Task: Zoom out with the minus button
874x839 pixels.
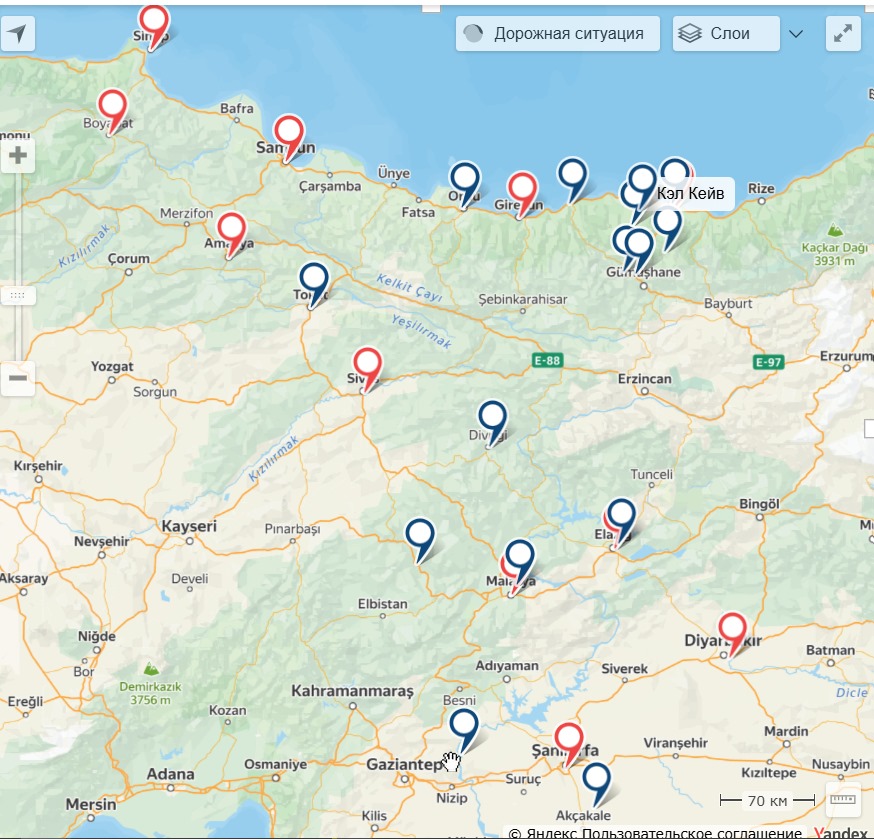Action: 17,378
